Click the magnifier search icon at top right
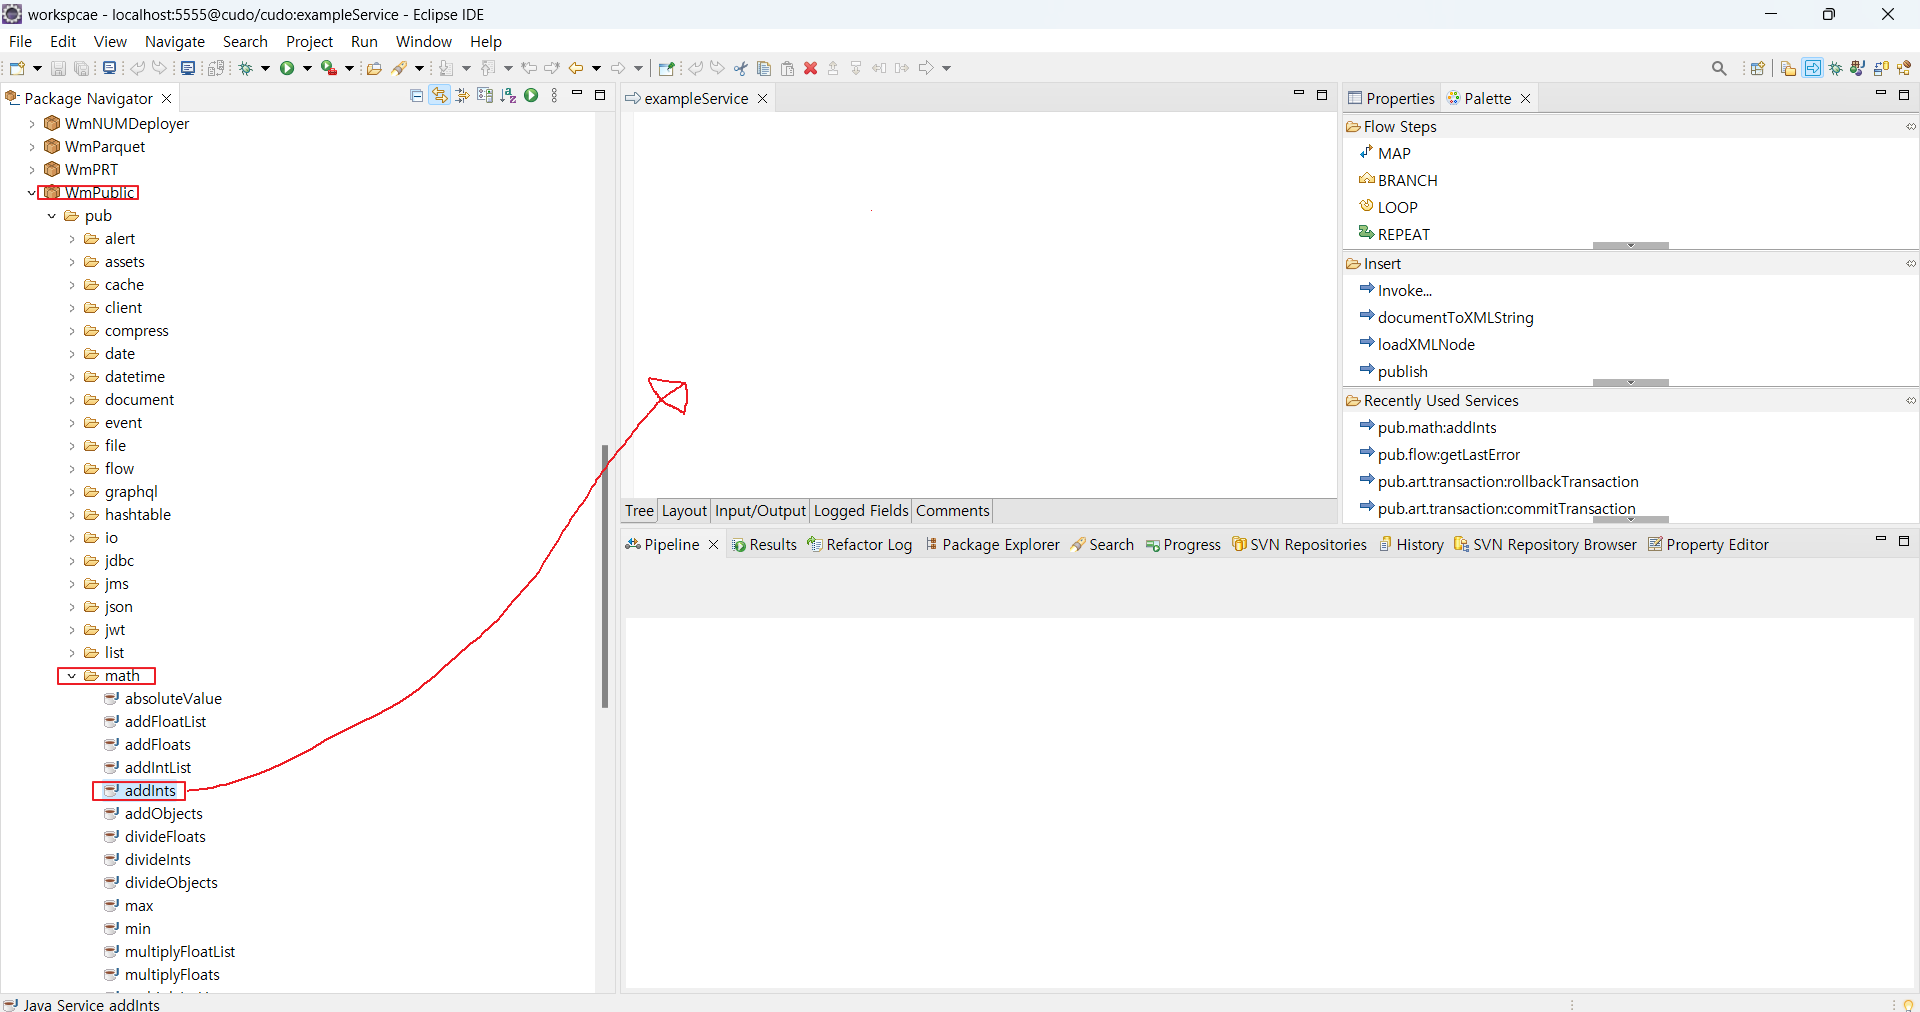 (x=1719, y=68)
